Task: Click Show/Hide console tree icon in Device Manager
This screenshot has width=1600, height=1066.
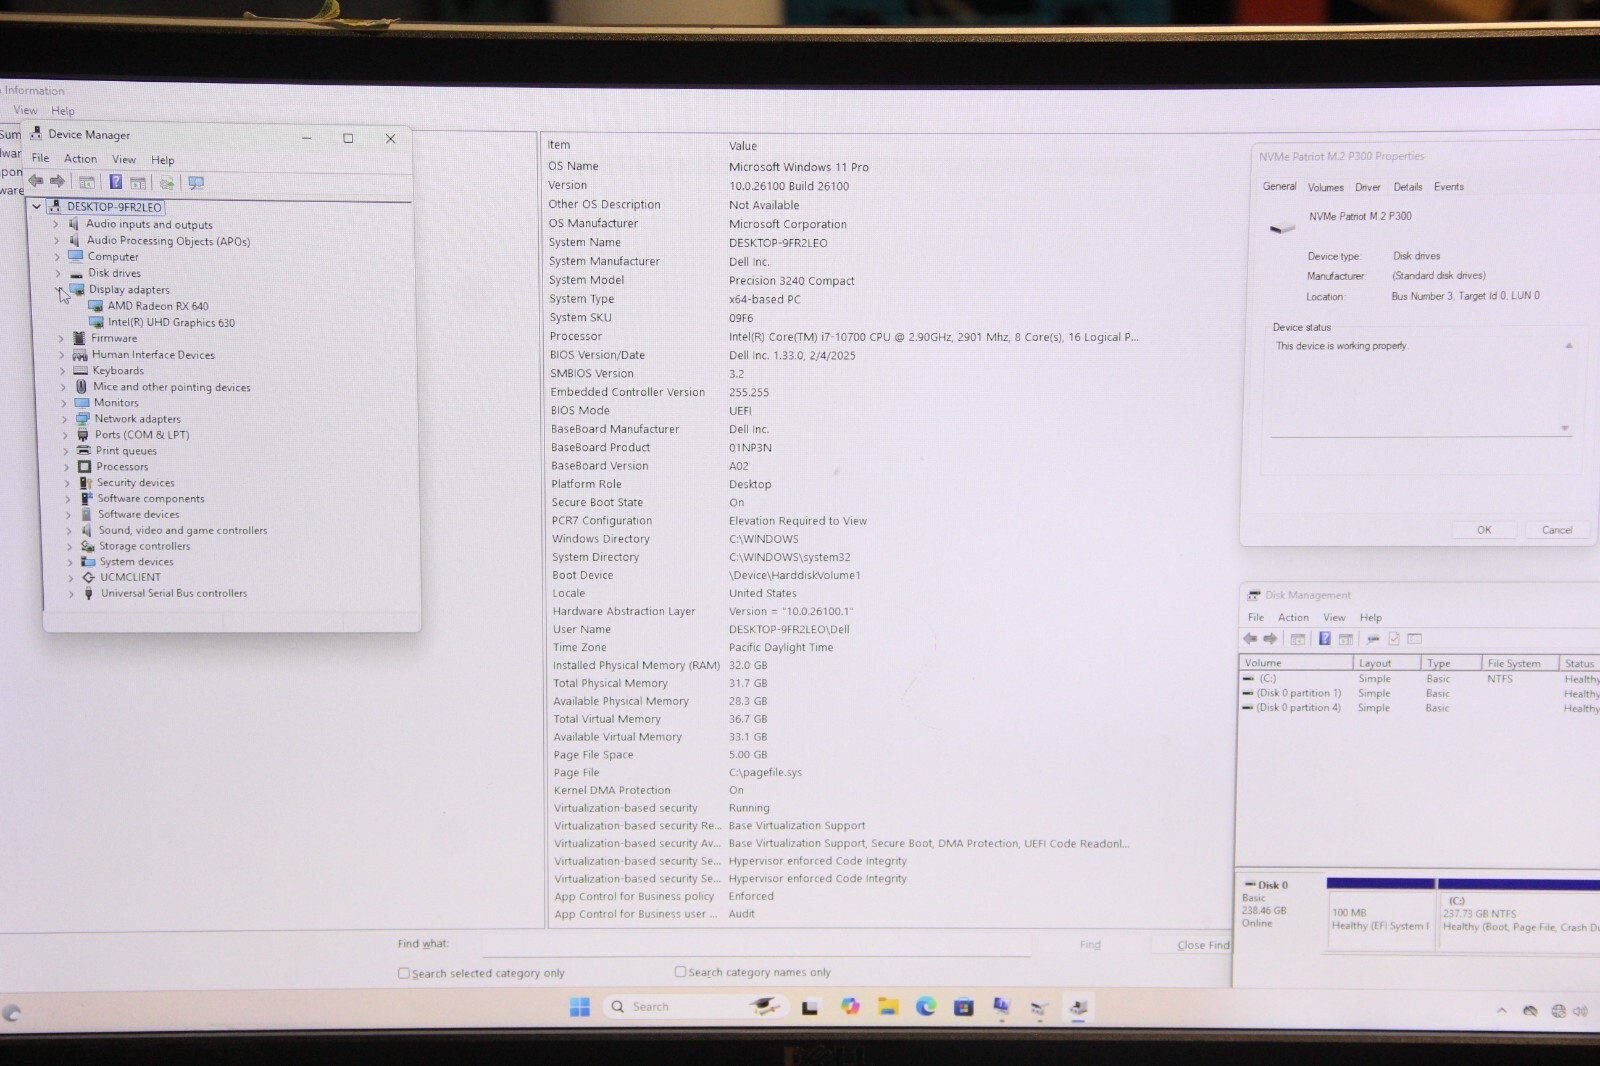Action: tap(87, 182)
